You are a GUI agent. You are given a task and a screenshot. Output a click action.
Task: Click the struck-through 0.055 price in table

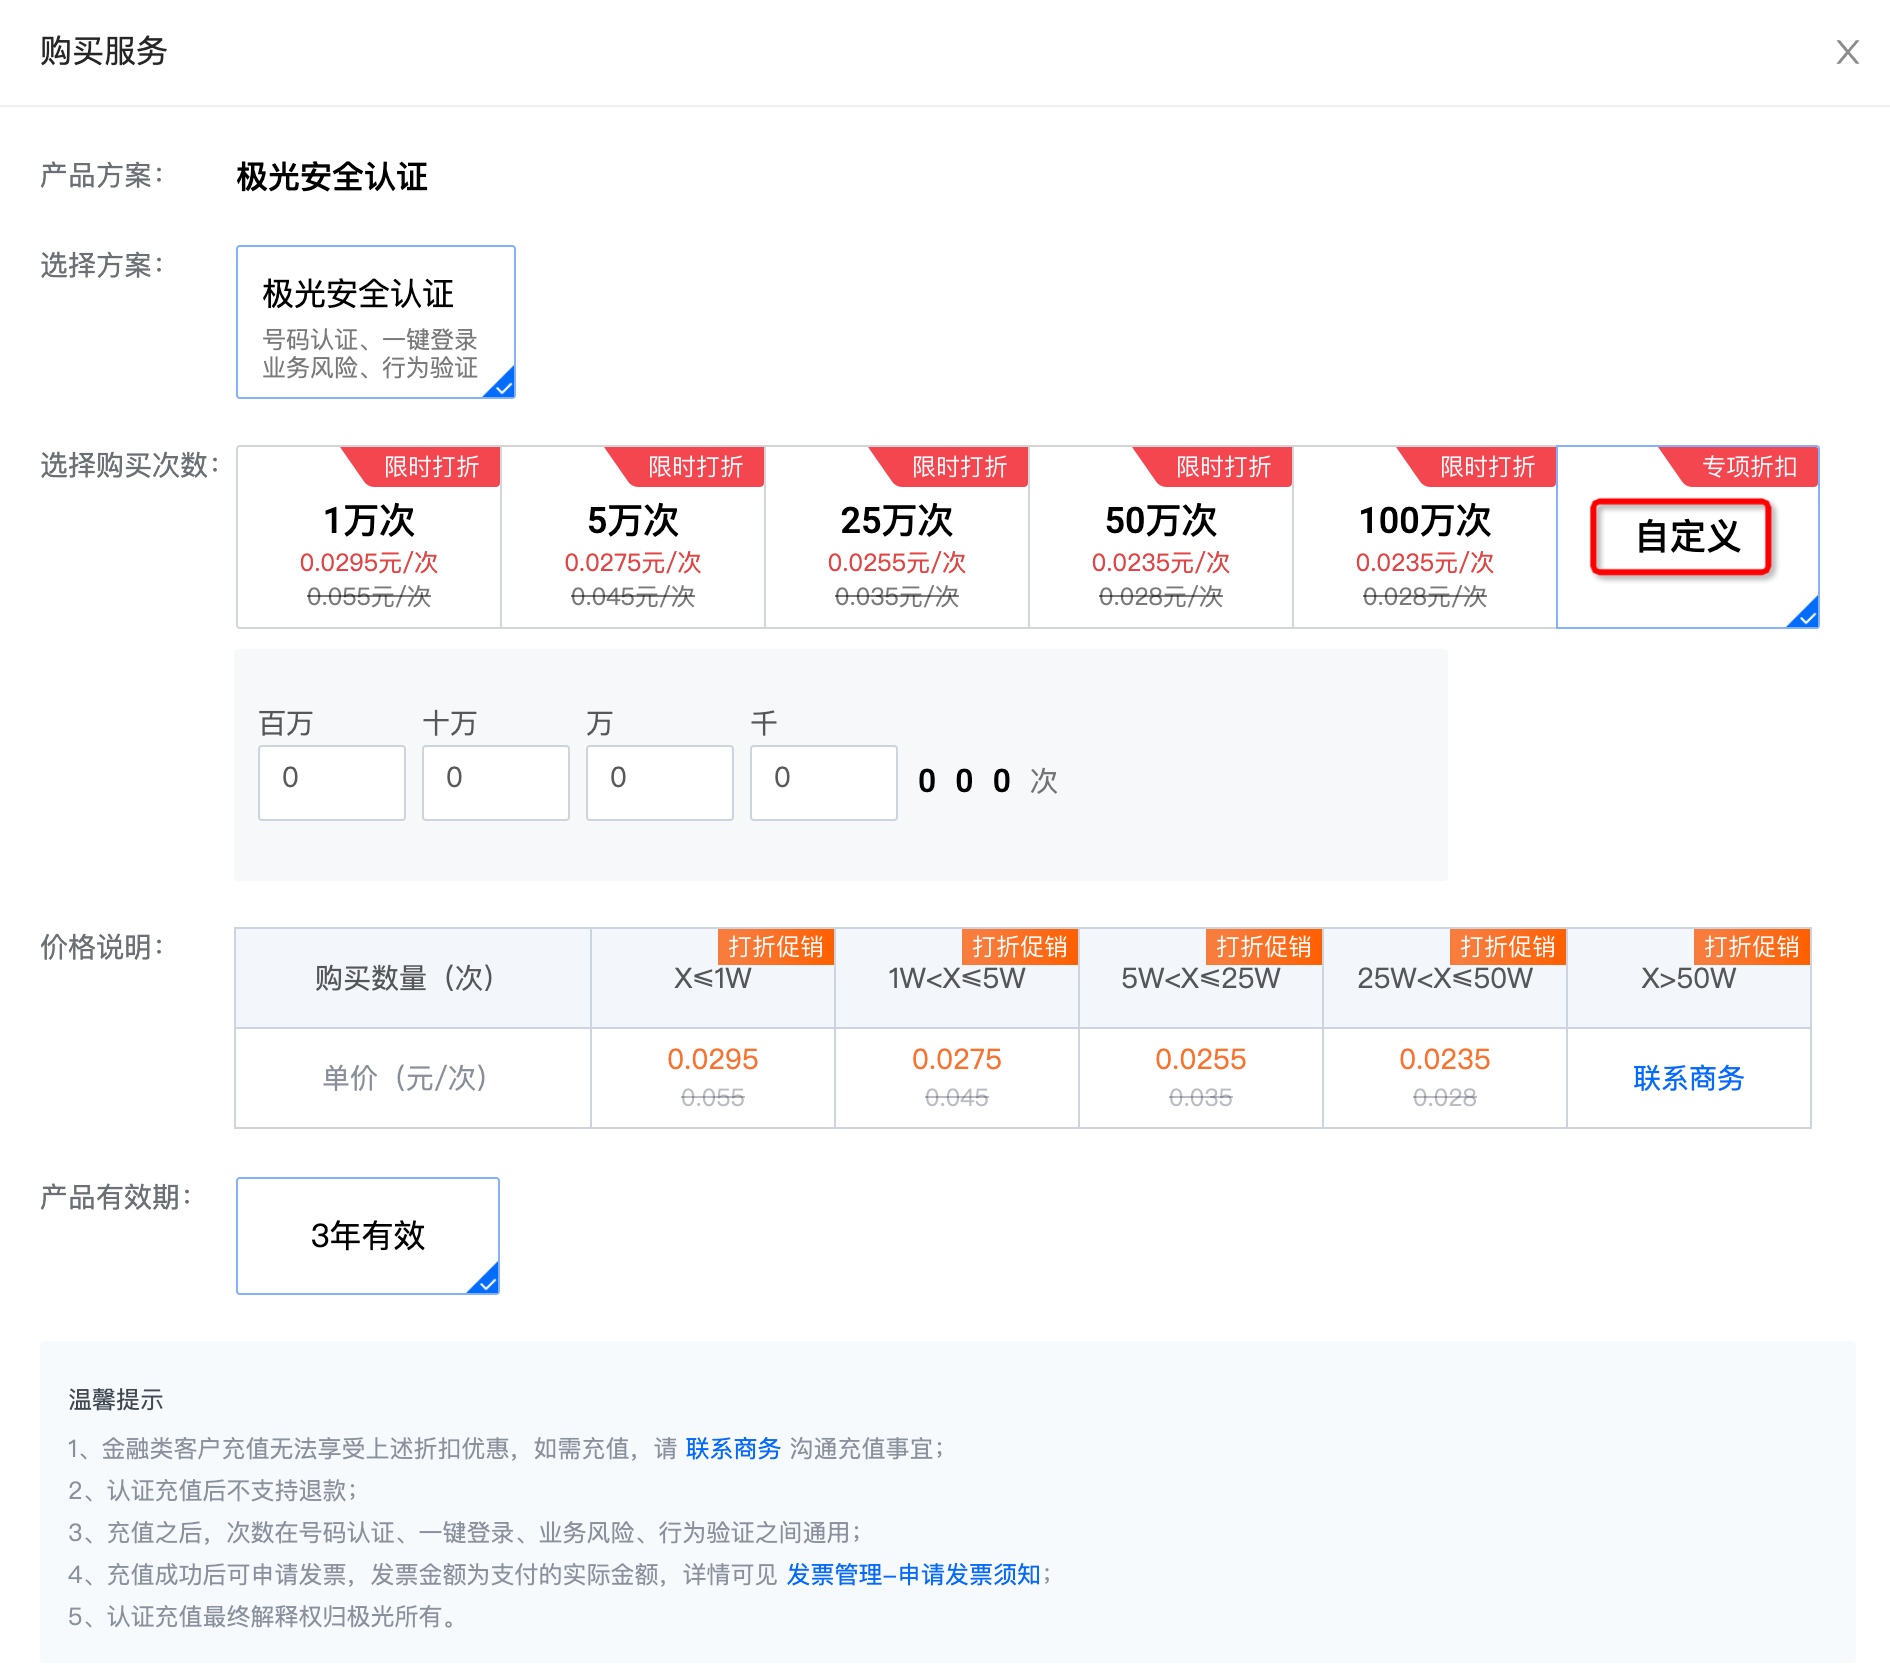pos(713,1097)
